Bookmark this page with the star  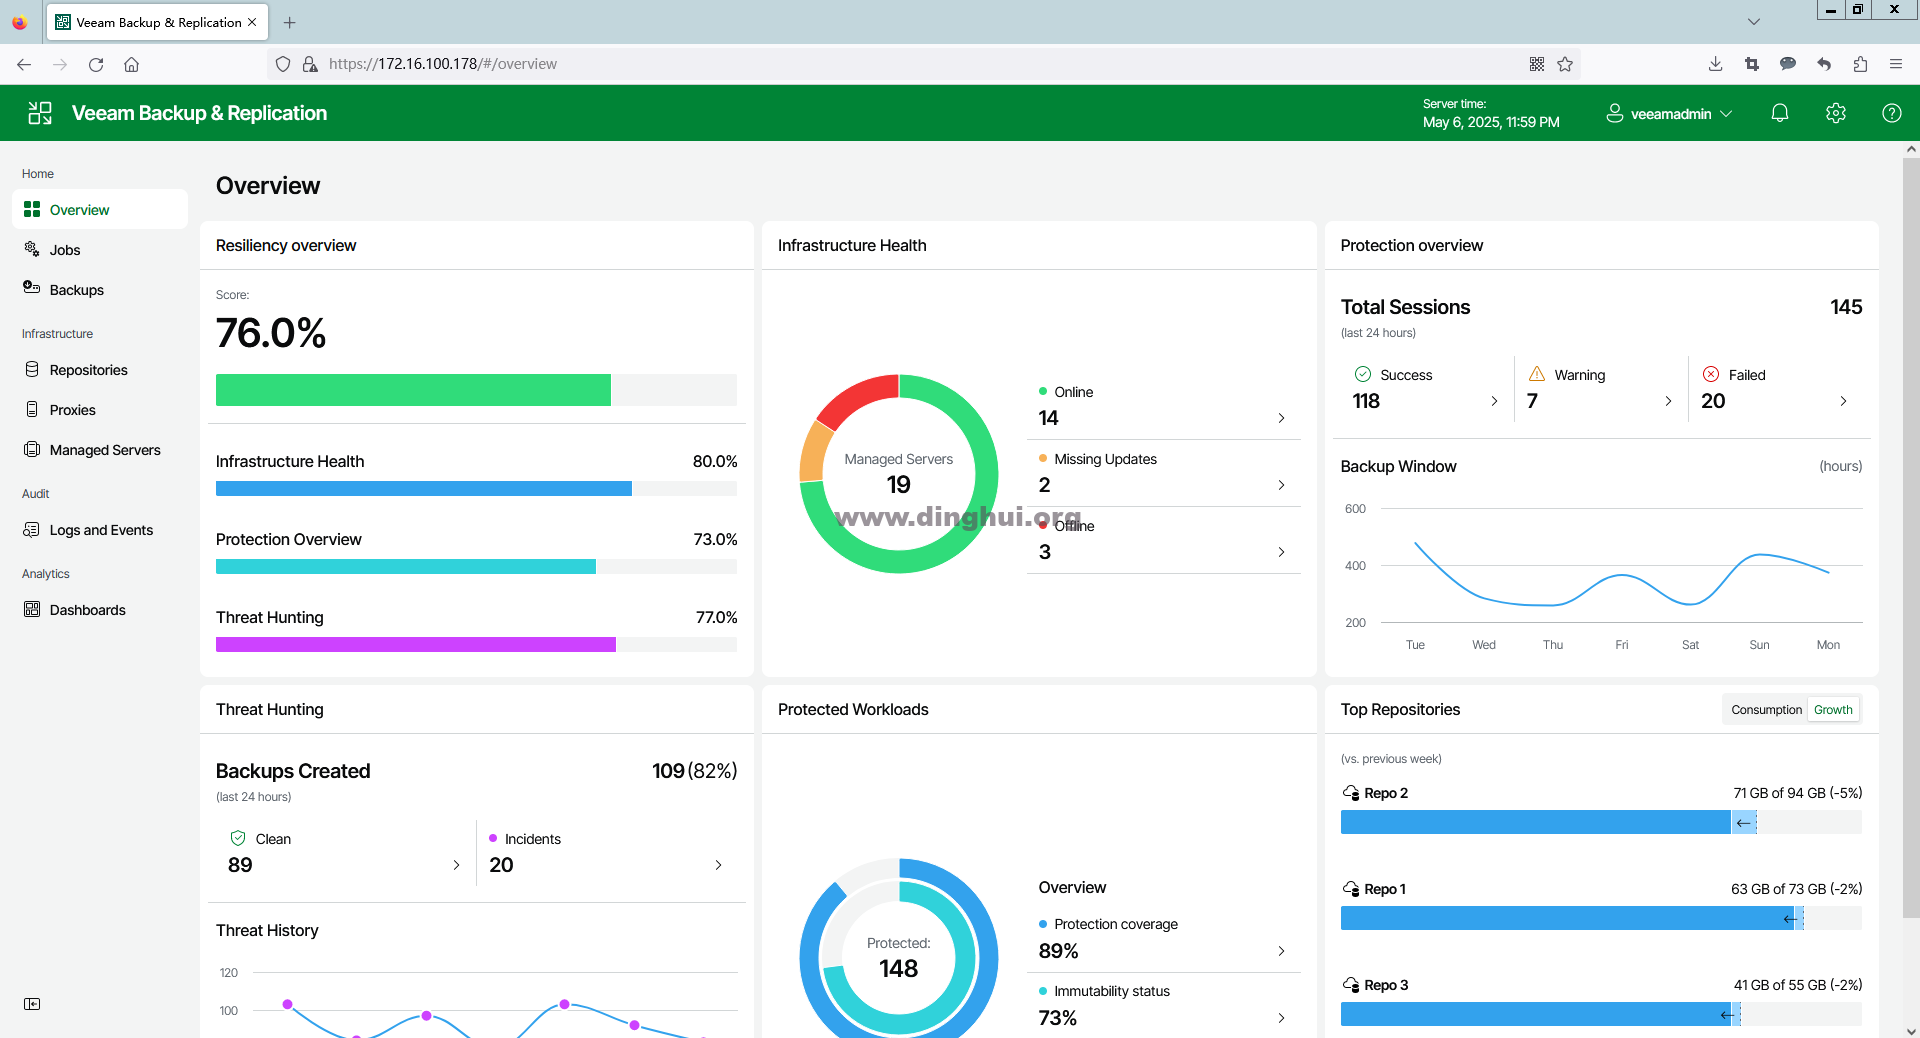tap(1565, 64)
